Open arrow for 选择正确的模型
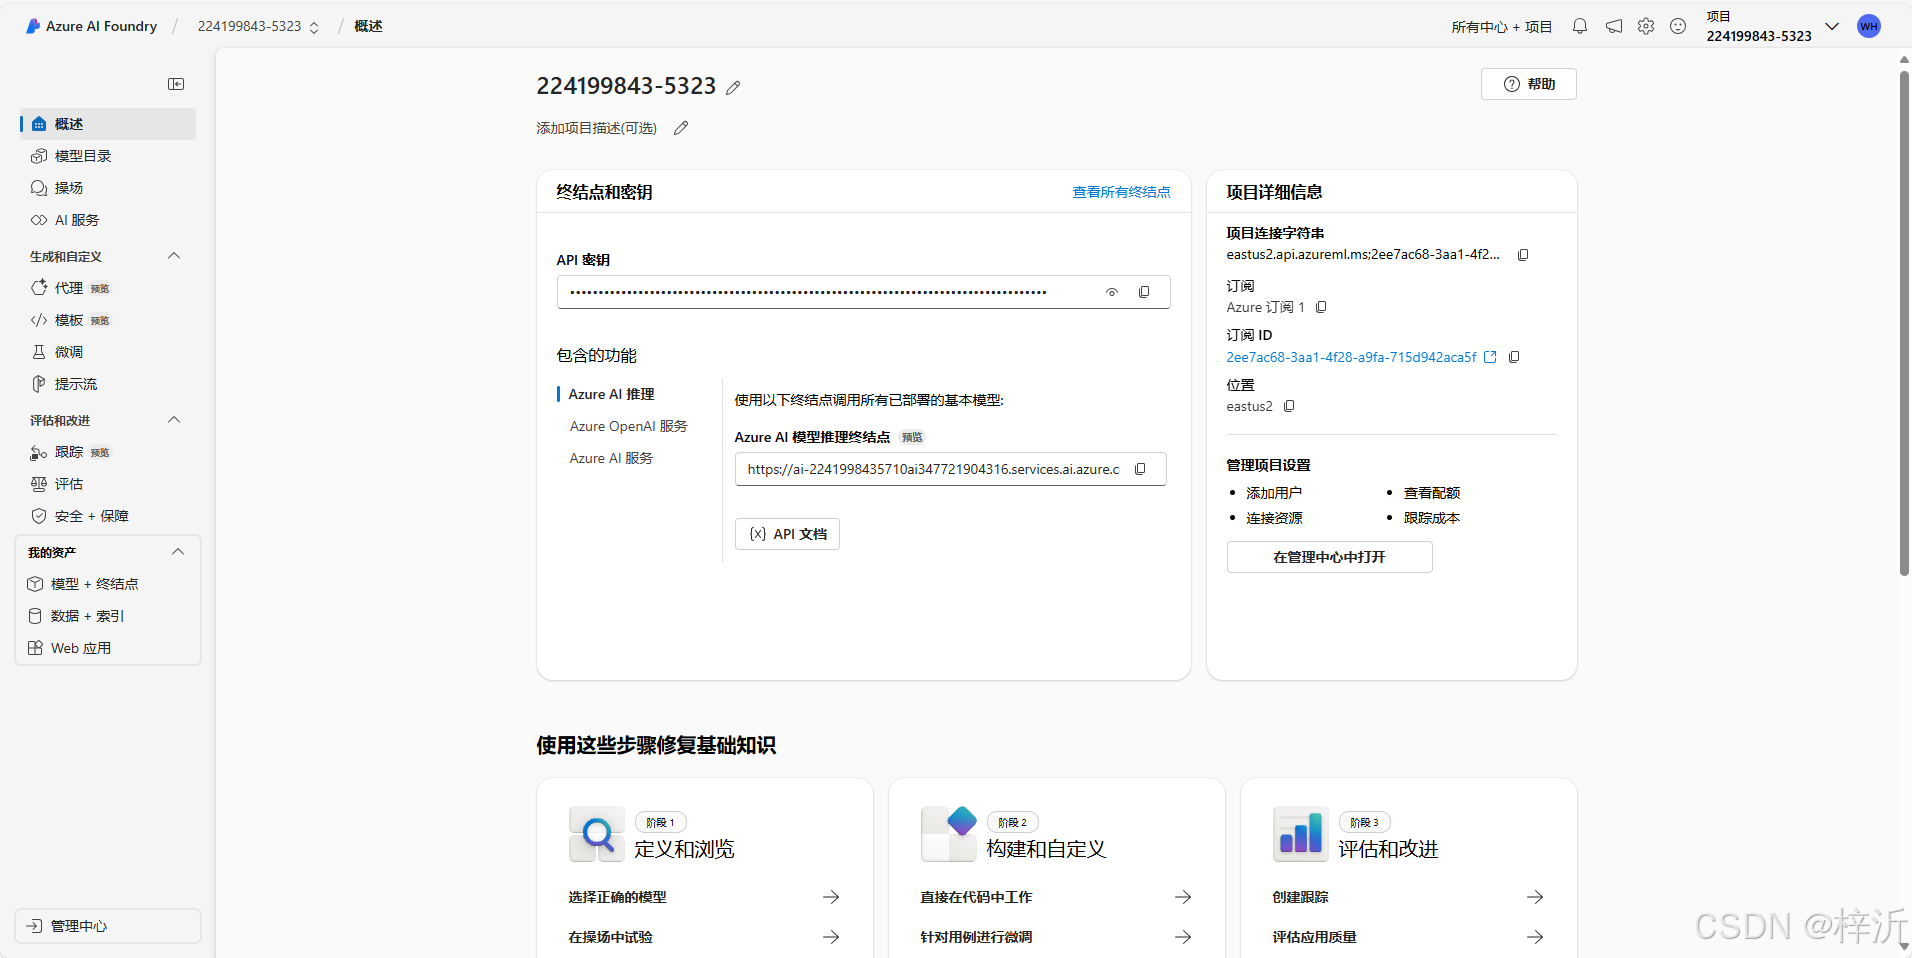The height and width of the screenshot is (958, 1912). 831,897
